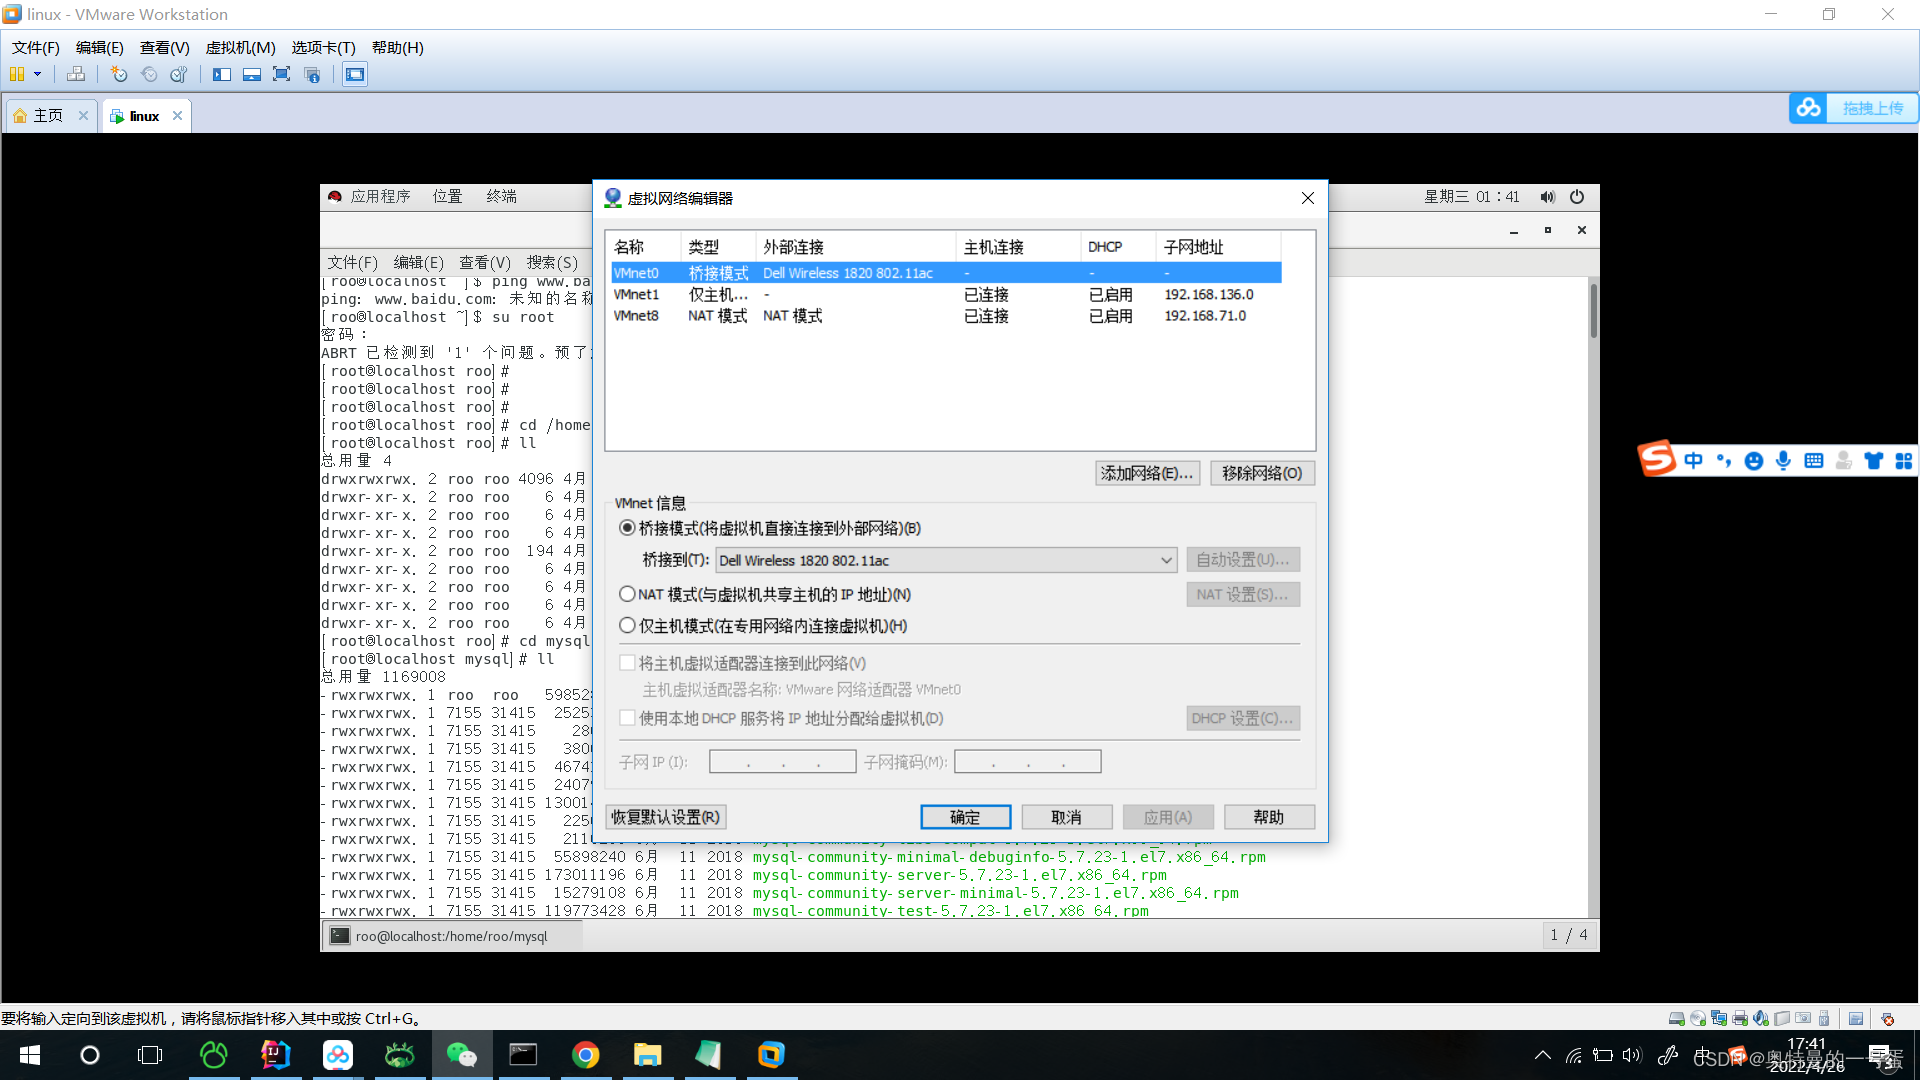Open the bridged-to adapter dropdown

tap(946, 560)
